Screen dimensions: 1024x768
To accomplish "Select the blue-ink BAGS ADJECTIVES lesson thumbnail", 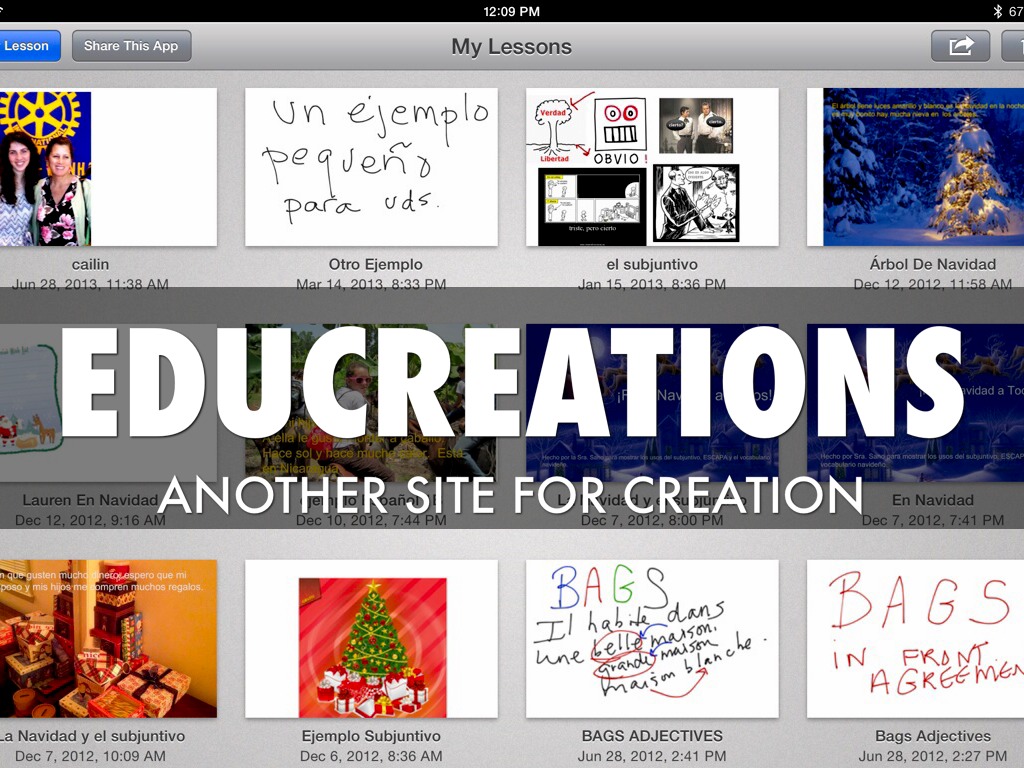I will tap(652, 638).
